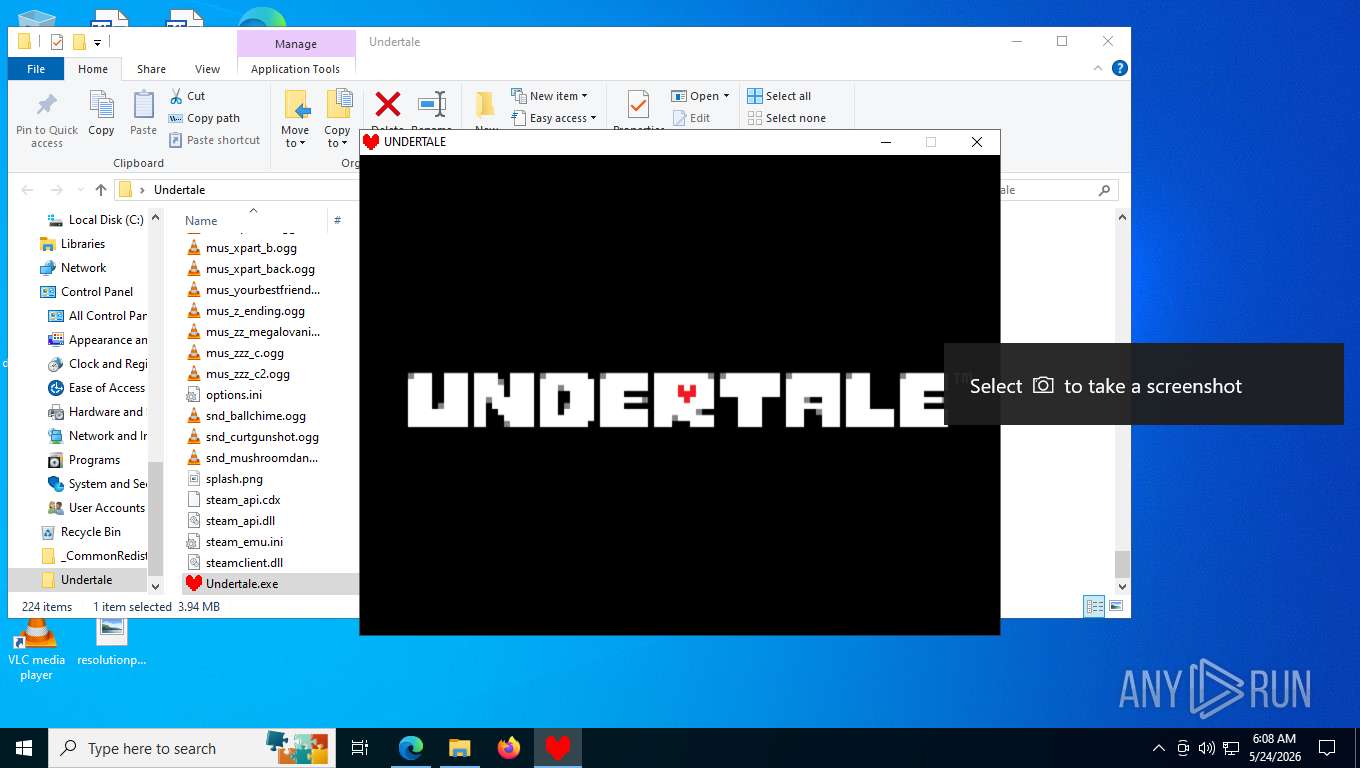The height and width of the screenshot is (768, 1360).
Task: Click the New folder icon
Action: [485, 105]
